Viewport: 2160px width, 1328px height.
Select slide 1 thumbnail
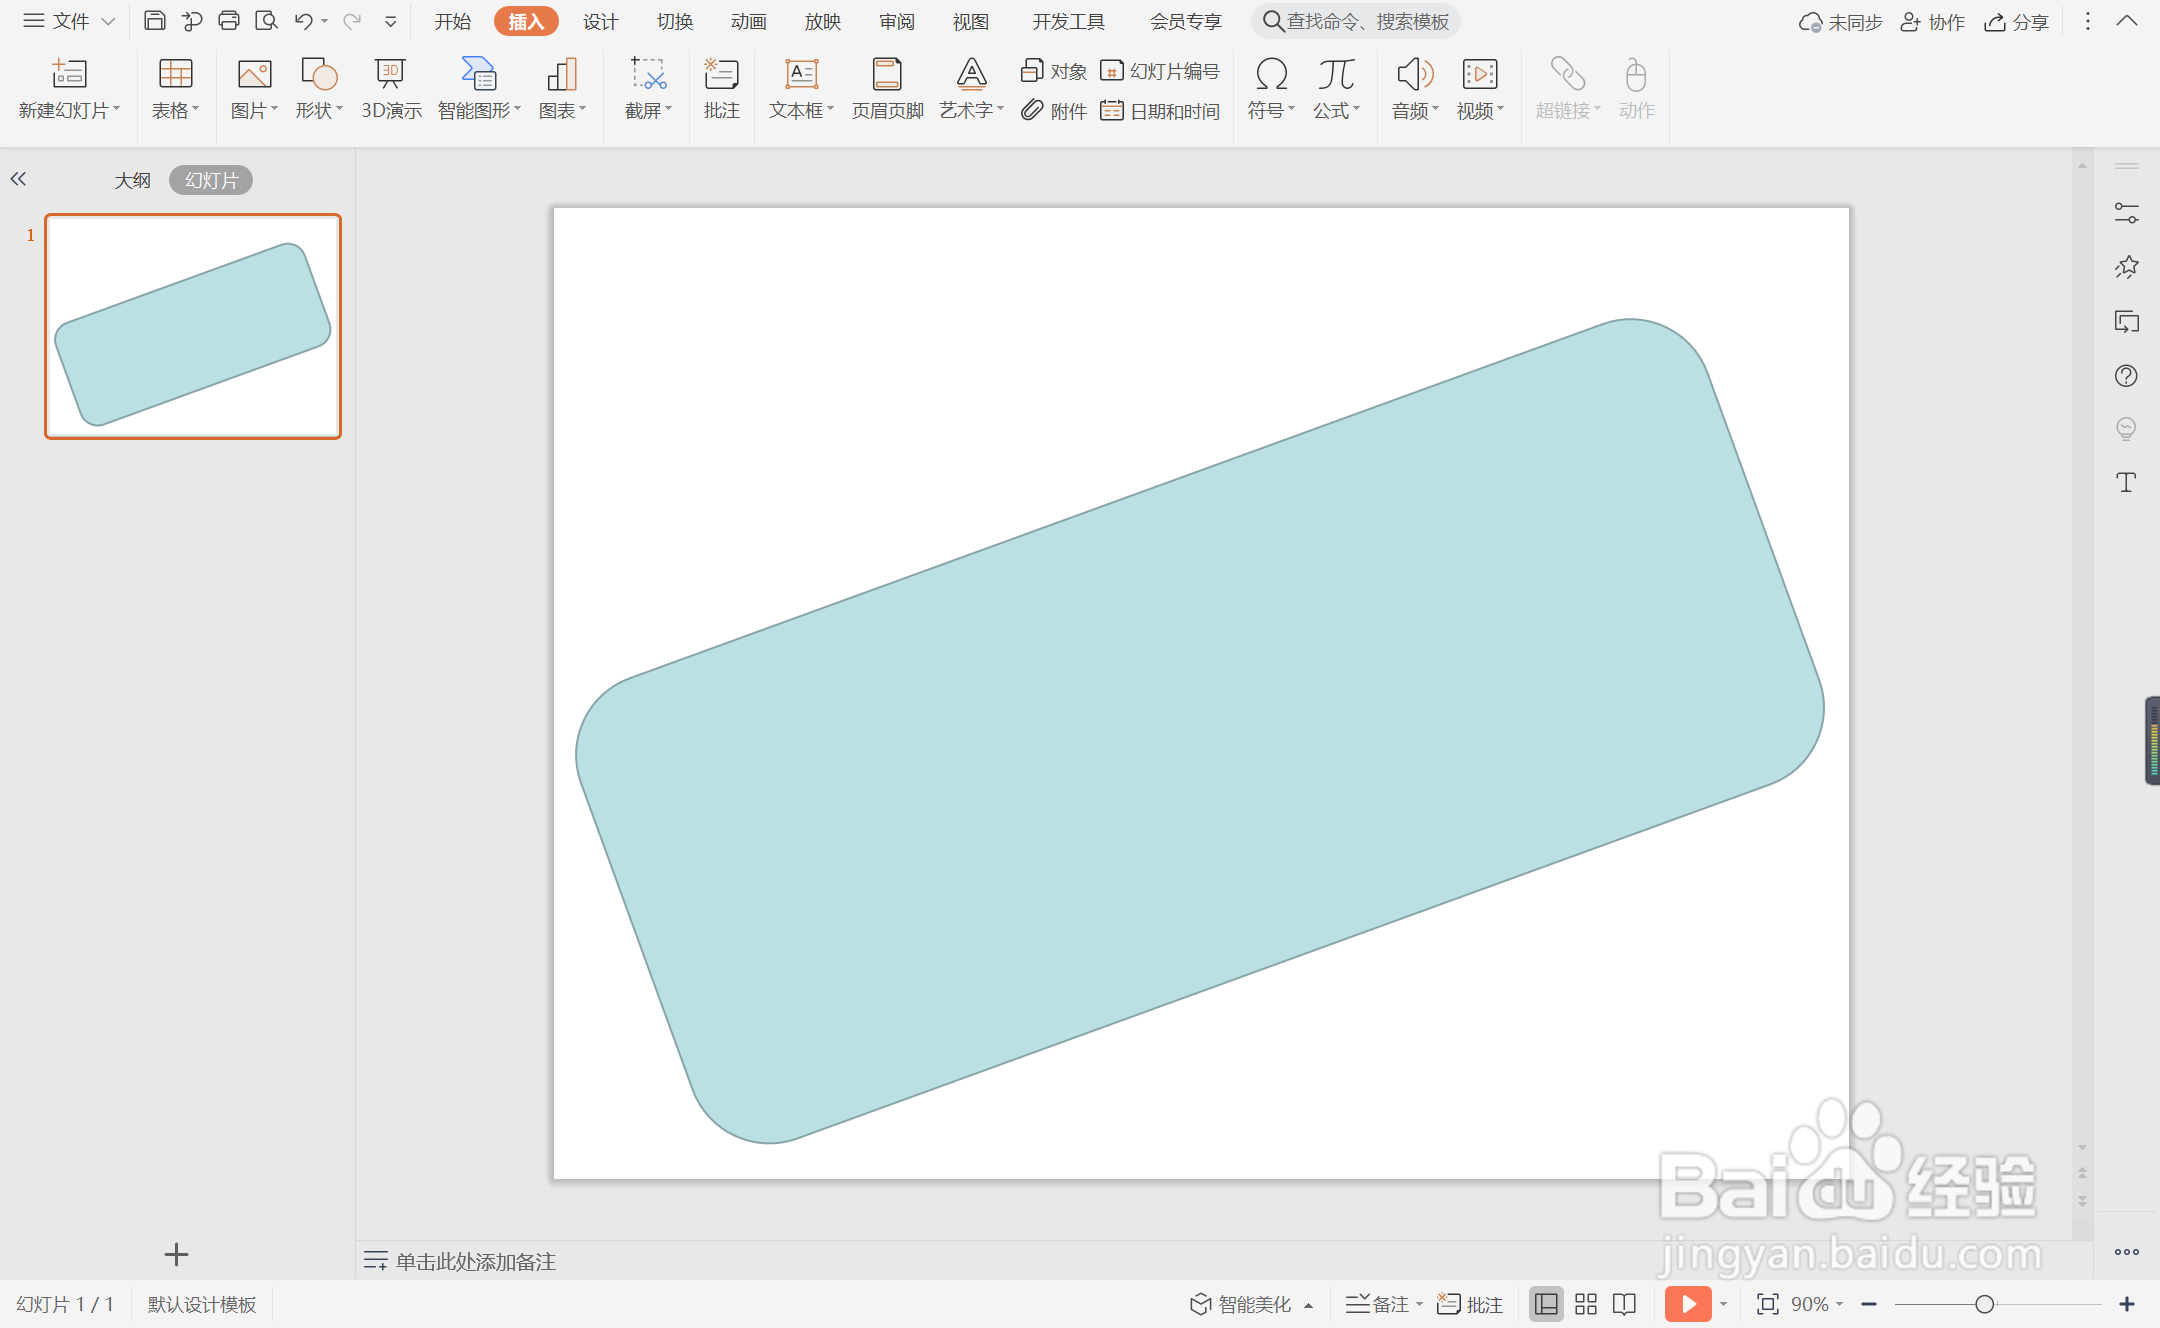[193, 326]
